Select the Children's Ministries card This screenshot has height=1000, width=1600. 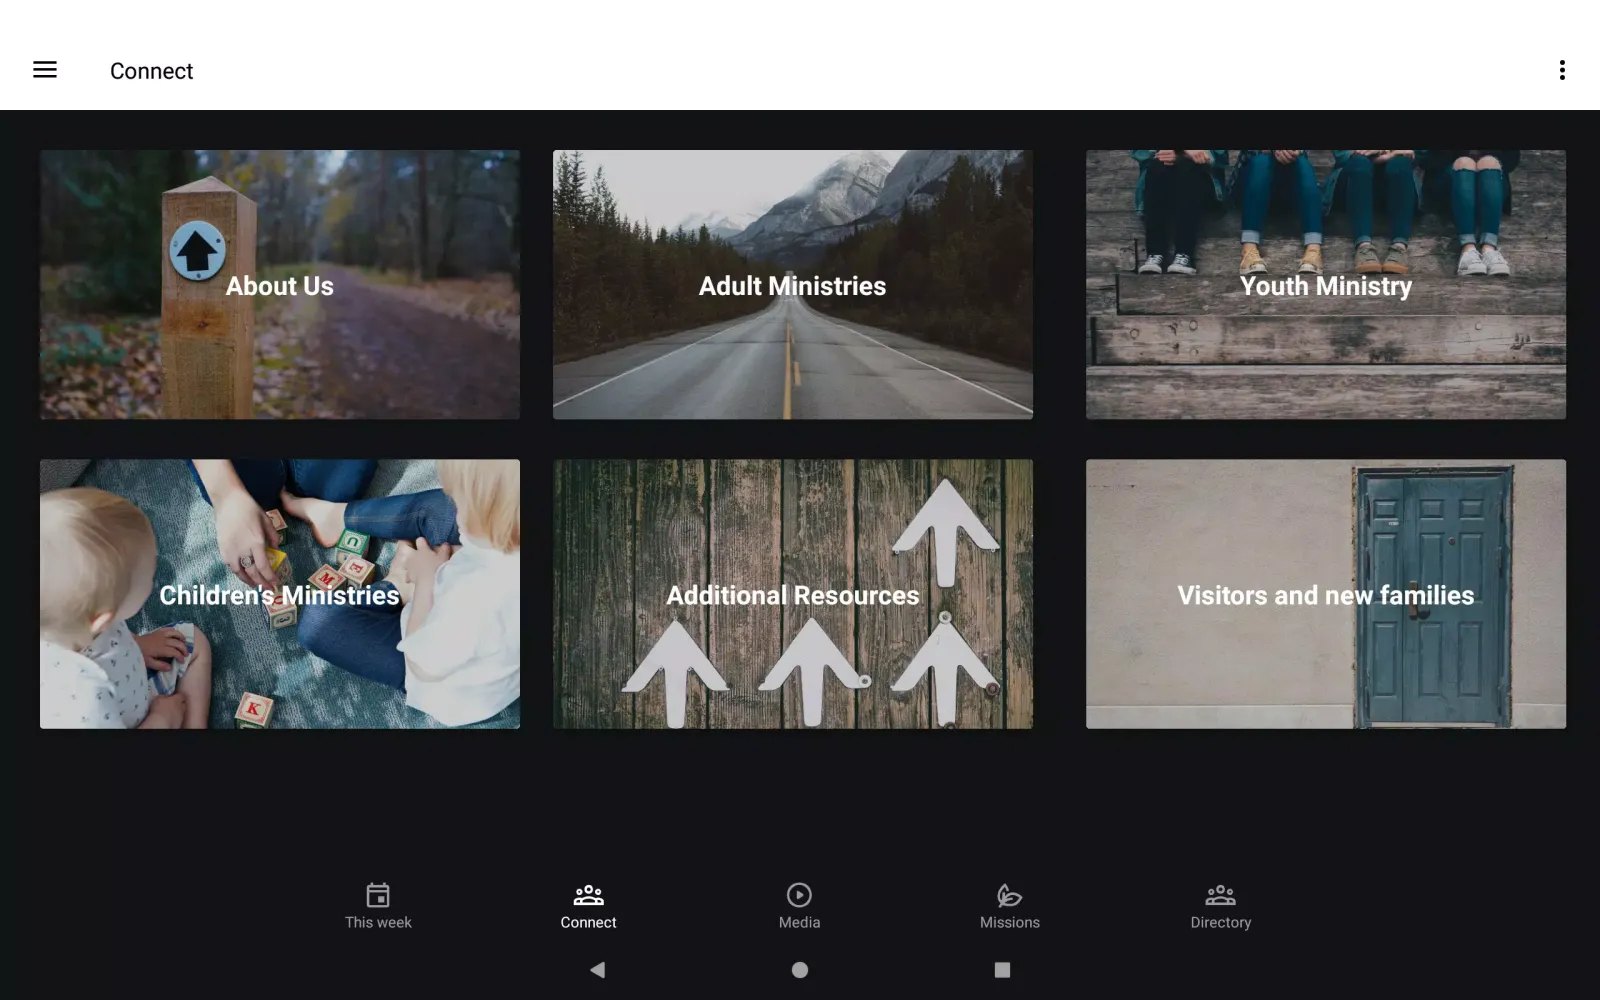point(280,594)
